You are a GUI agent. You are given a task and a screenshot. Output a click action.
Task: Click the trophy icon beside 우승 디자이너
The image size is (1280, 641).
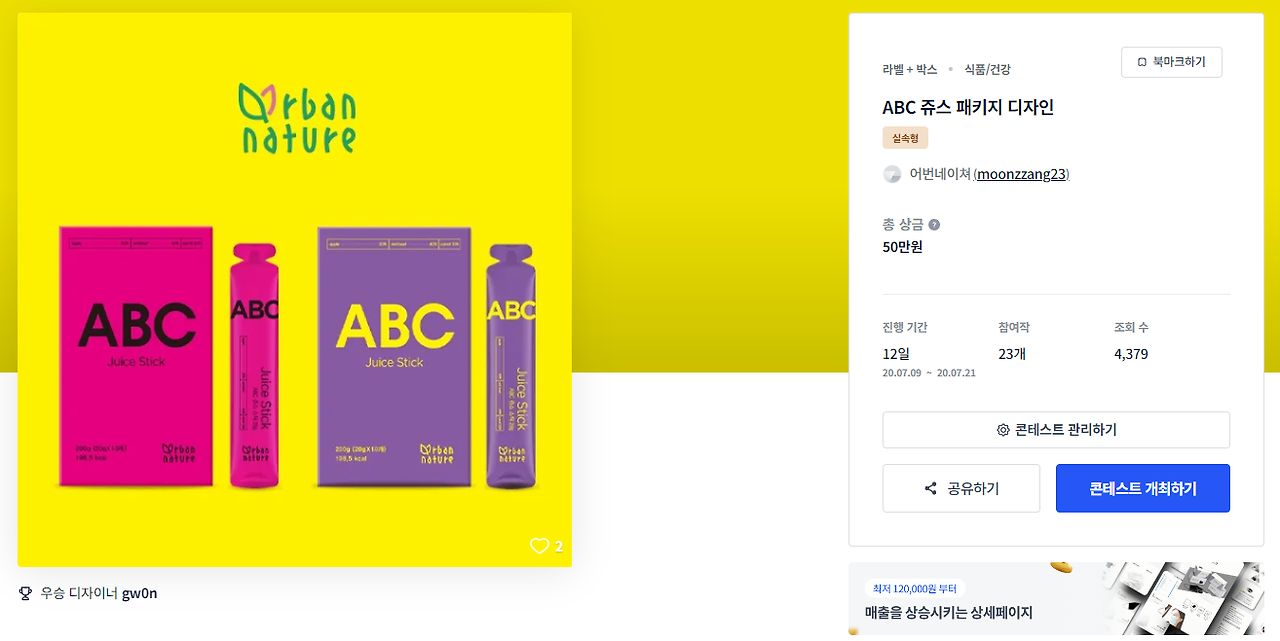[26, 593]
